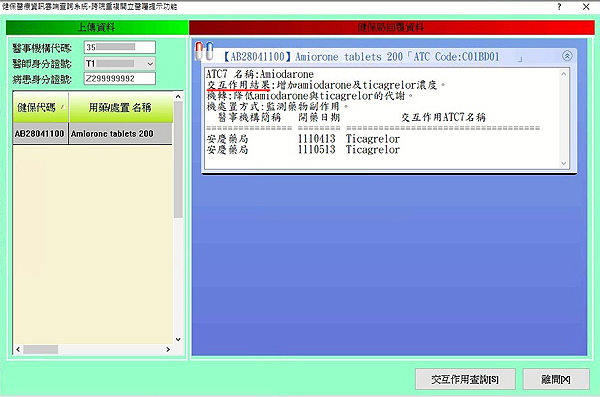
Task: Click 交互作用查詢[S] button
Action: pyautogui.click(x=465, y=379)
